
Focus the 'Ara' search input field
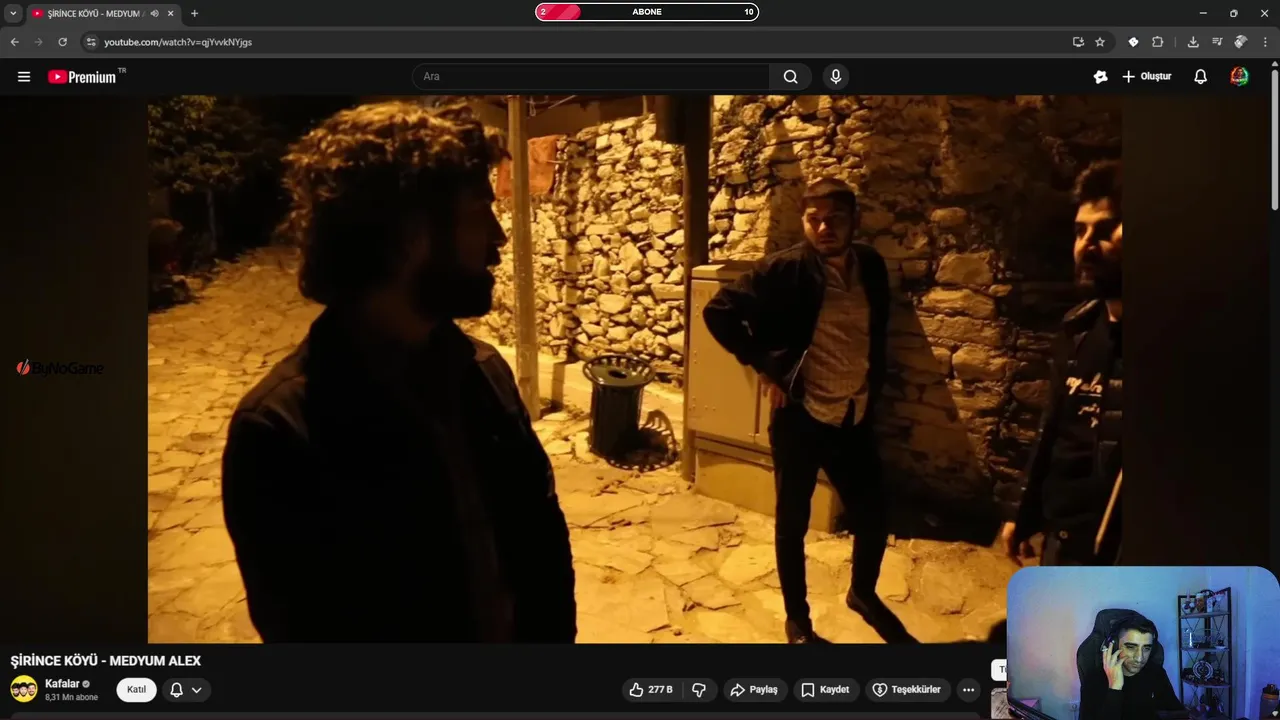[591, 77]
